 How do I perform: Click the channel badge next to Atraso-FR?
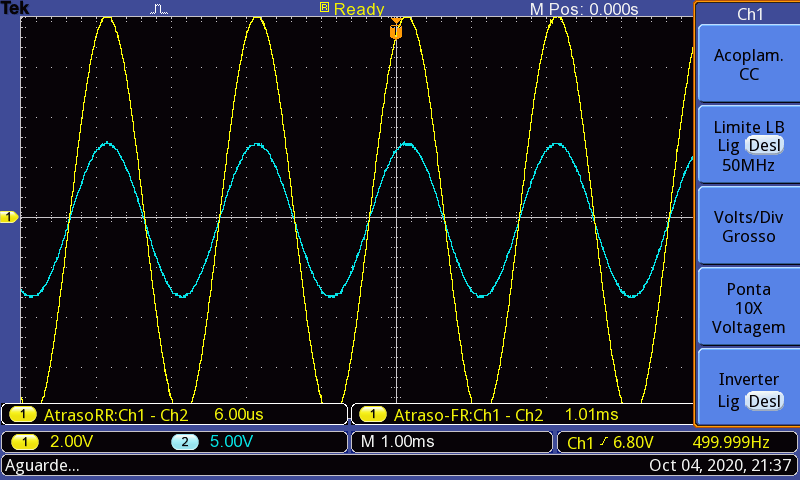(372, 414)
